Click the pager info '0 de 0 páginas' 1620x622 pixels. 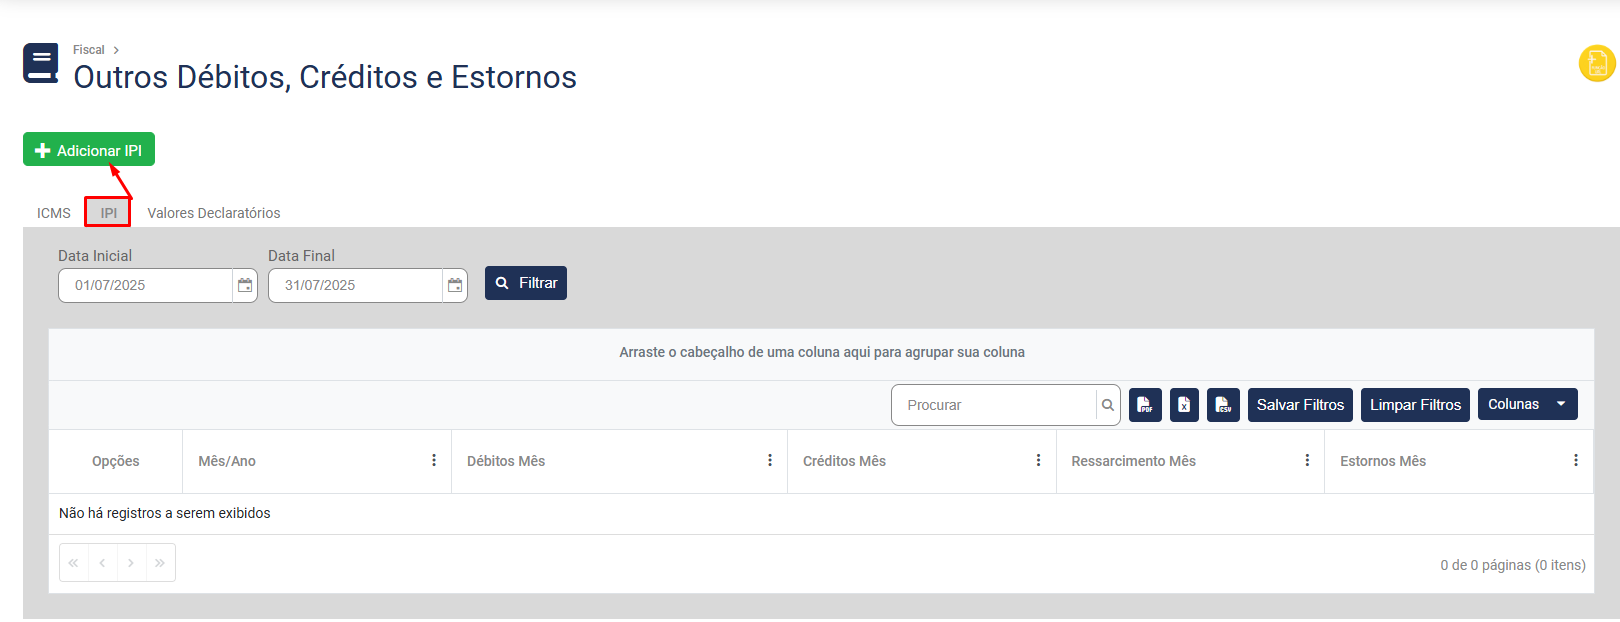[1513, 565]
